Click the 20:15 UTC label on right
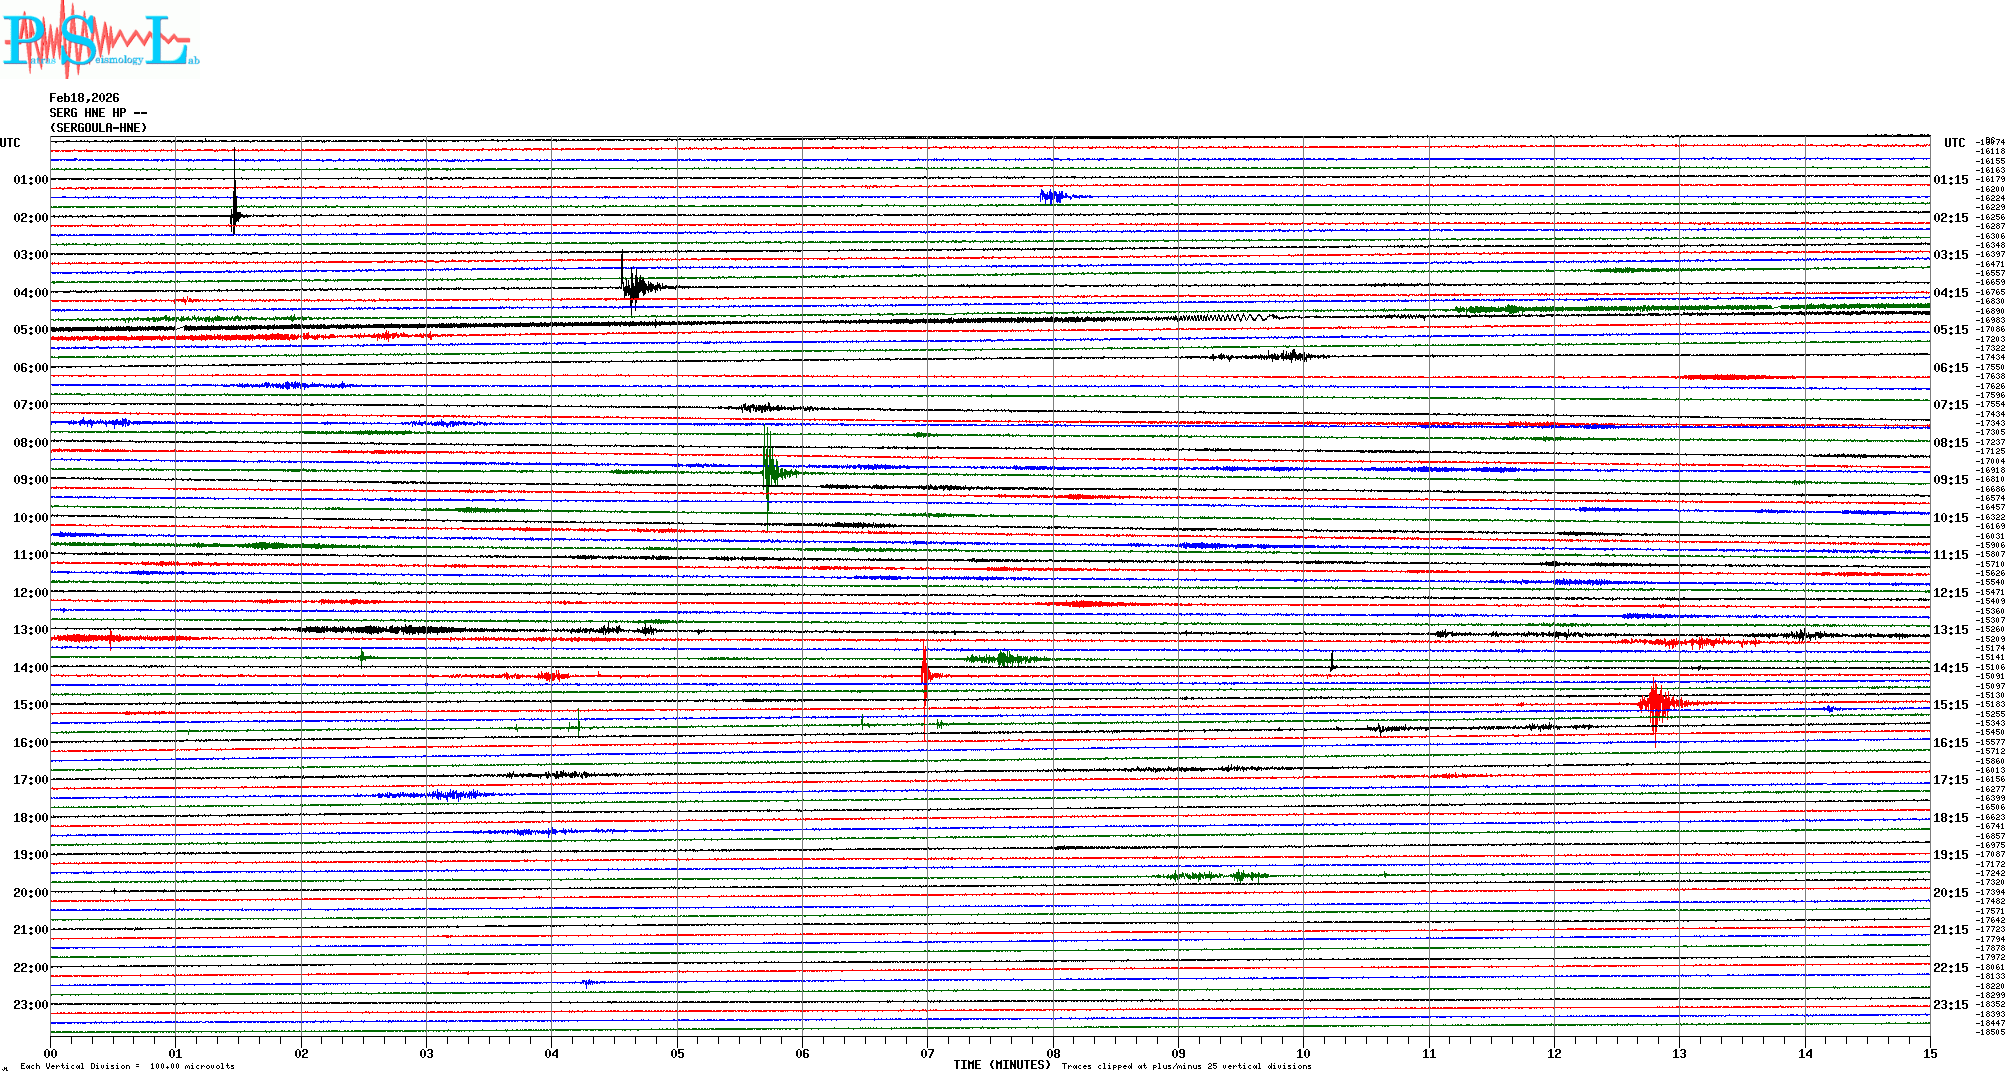 [x=1950, y=893]
